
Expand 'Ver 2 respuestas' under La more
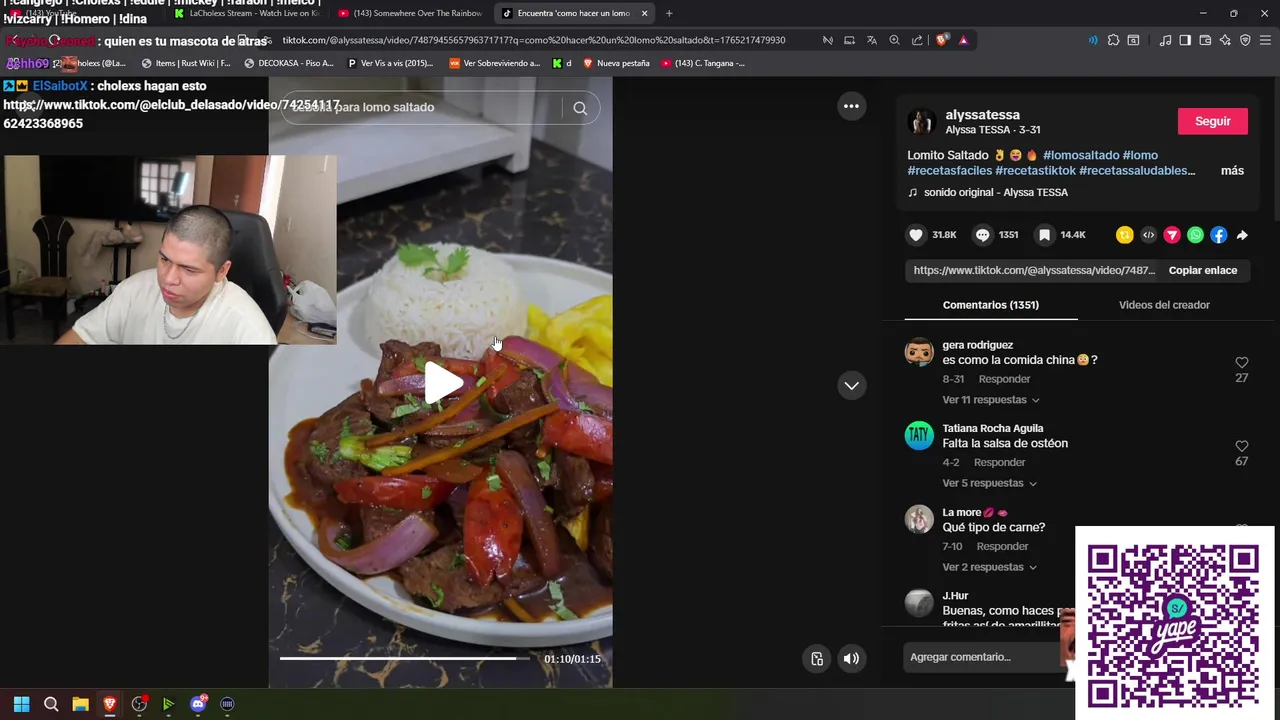990,567
